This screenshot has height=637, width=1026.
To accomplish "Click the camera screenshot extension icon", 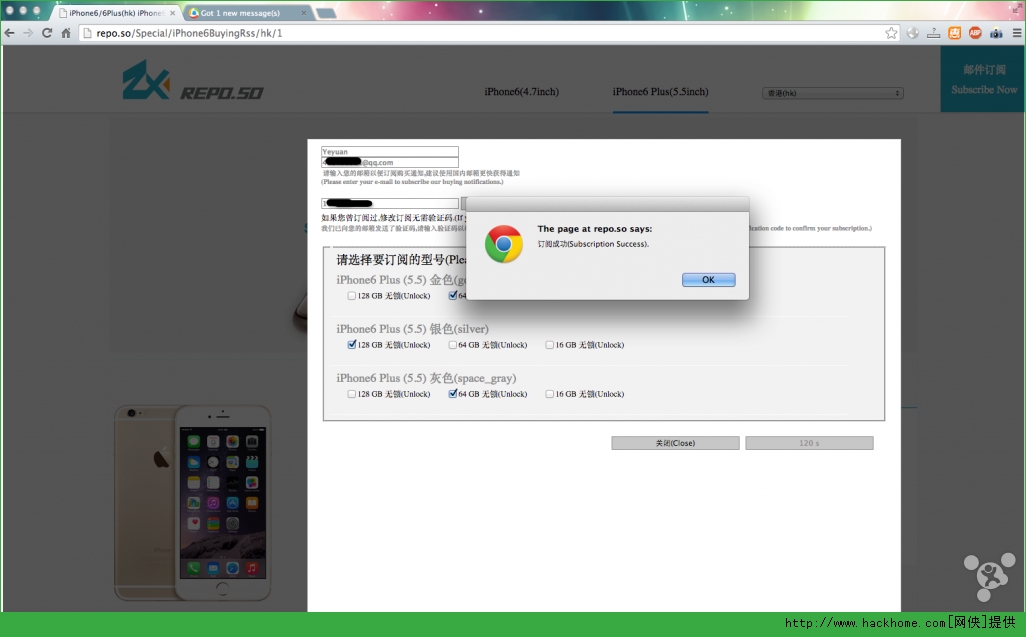I will point(996,33).
